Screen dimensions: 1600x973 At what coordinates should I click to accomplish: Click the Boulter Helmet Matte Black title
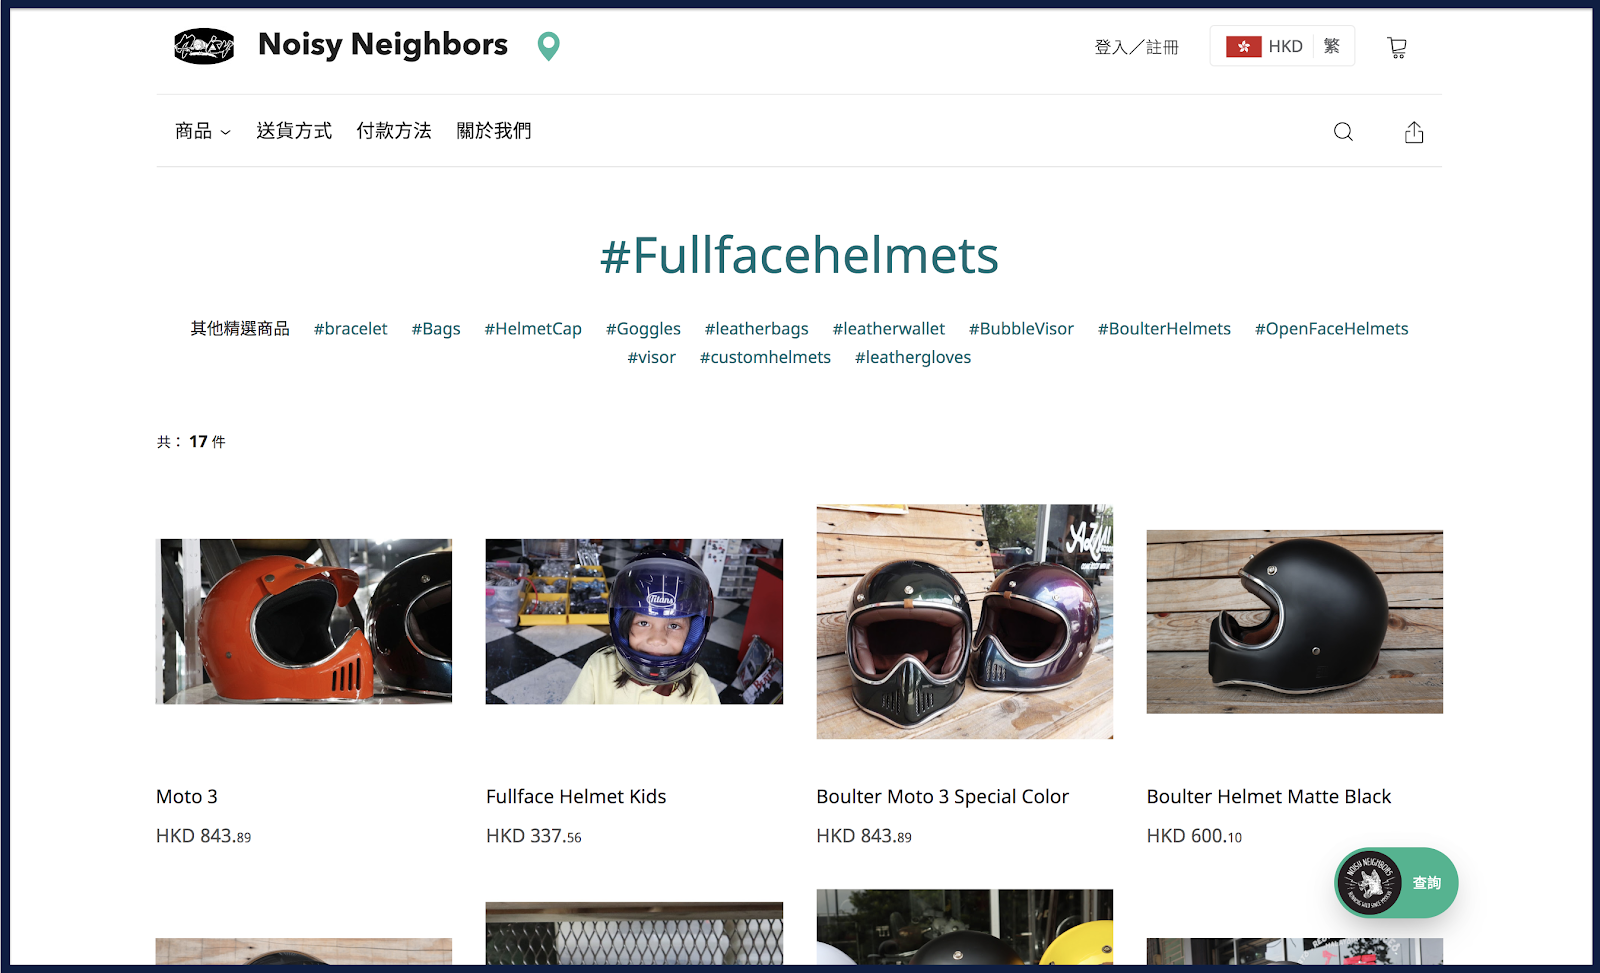click(x=1268, y=797)
